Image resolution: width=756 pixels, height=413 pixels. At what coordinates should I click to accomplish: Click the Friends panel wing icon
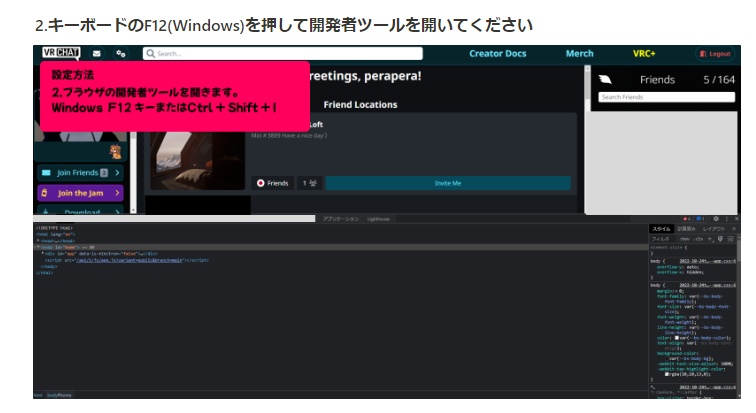coord(605,80)
